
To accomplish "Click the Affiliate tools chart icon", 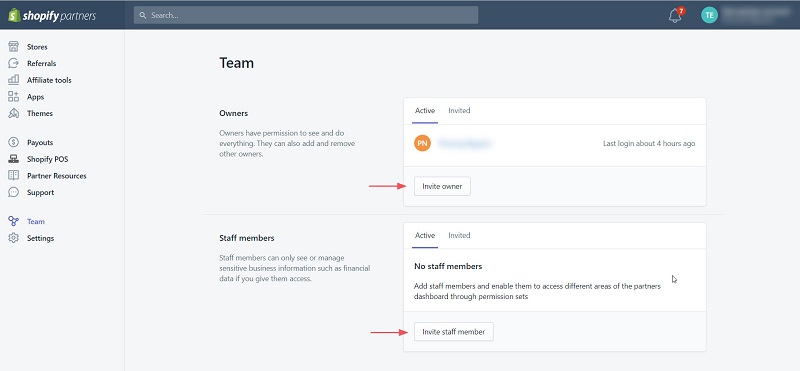I will (x=14, y=80).
